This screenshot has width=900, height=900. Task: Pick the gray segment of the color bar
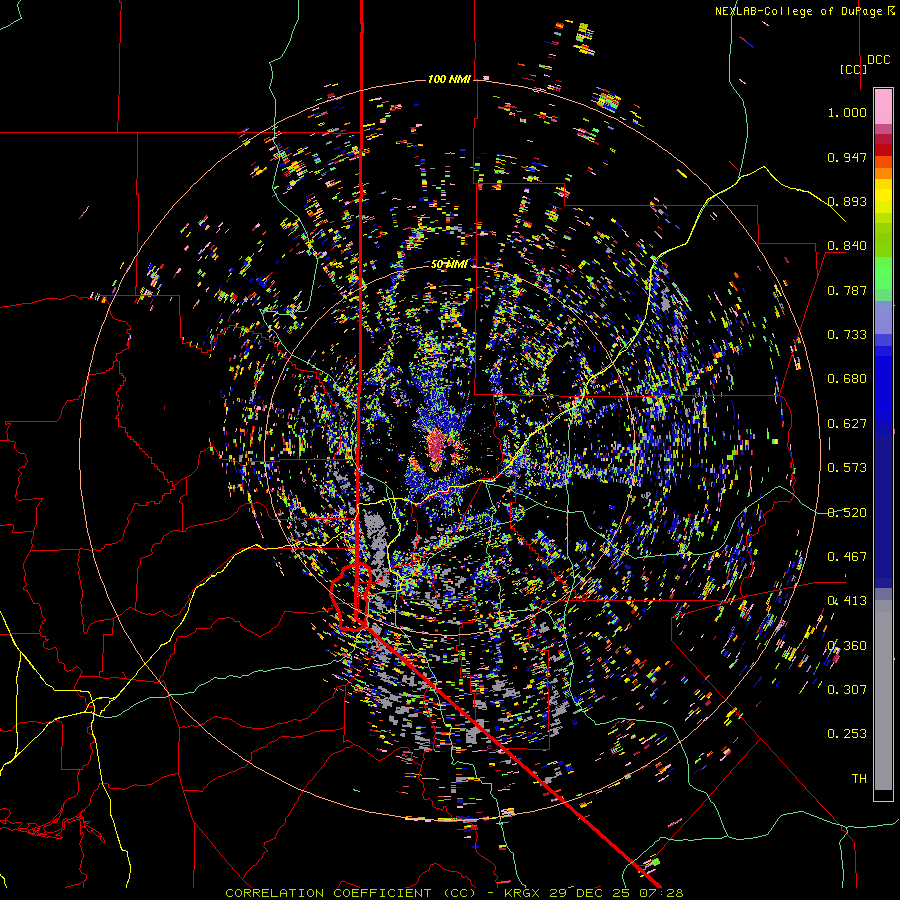[x=883, y=695]
